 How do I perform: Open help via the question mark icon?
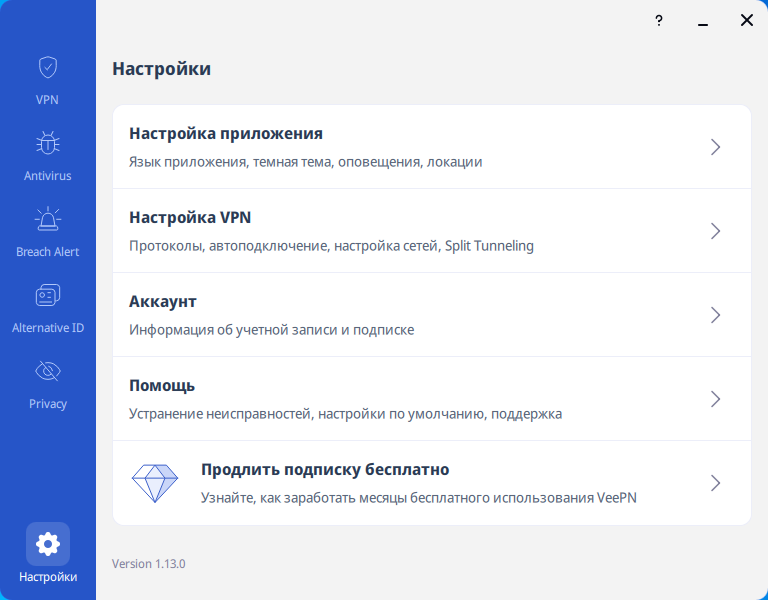659,20
